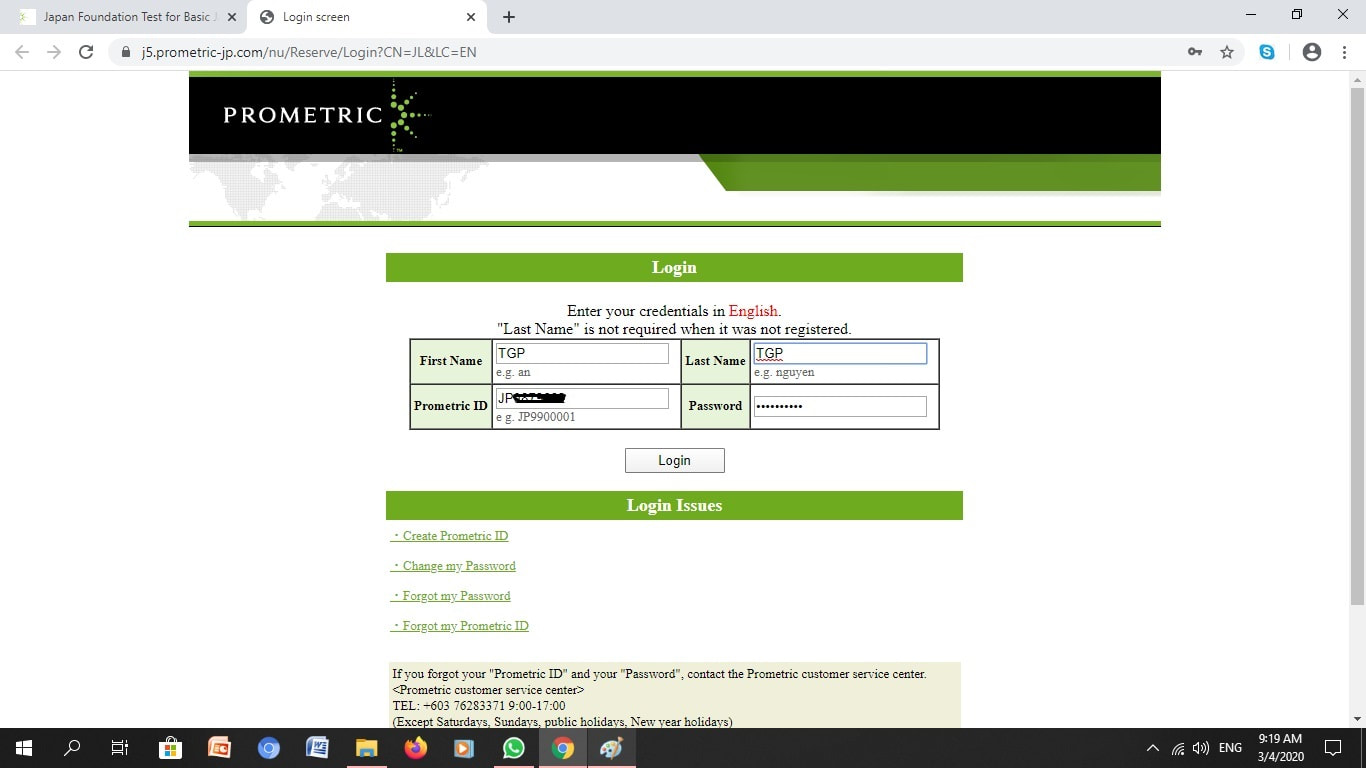Follow the Change my Password link
Image resolution: width=1366 pixels, height=768 pixels.
[454, 566]
